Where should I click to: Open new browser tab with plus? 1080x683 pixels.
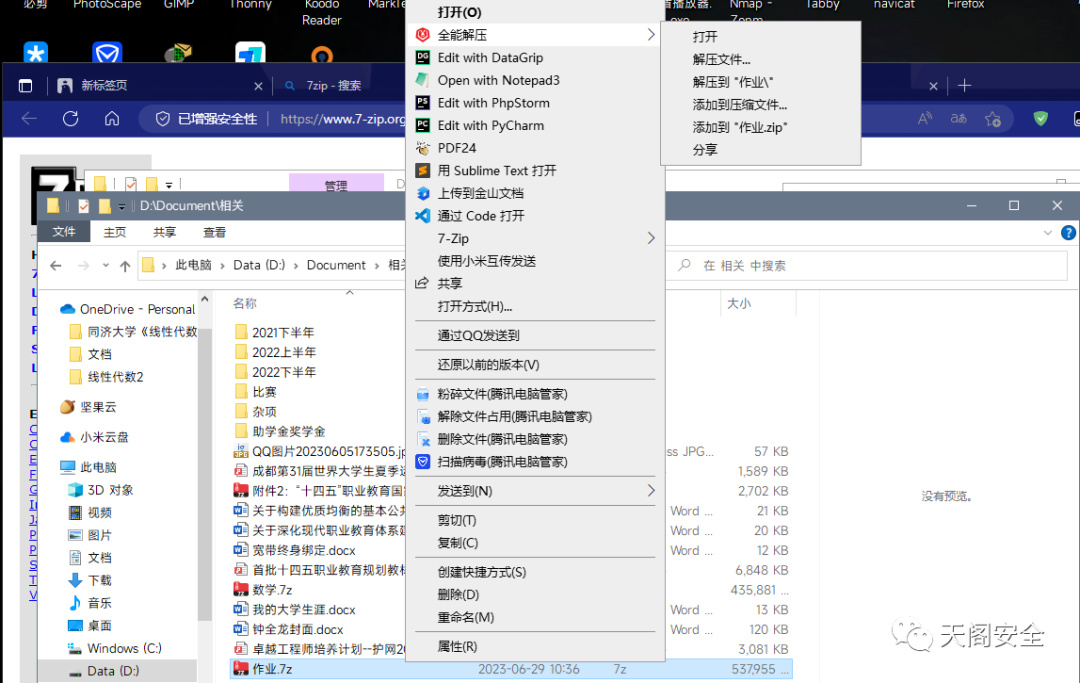(x=964, y=85)
